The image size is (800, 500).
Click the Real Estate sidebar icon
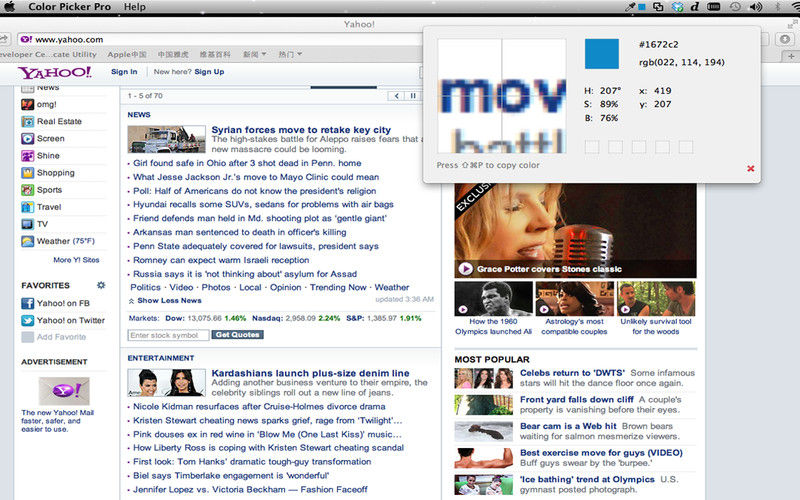28,121
